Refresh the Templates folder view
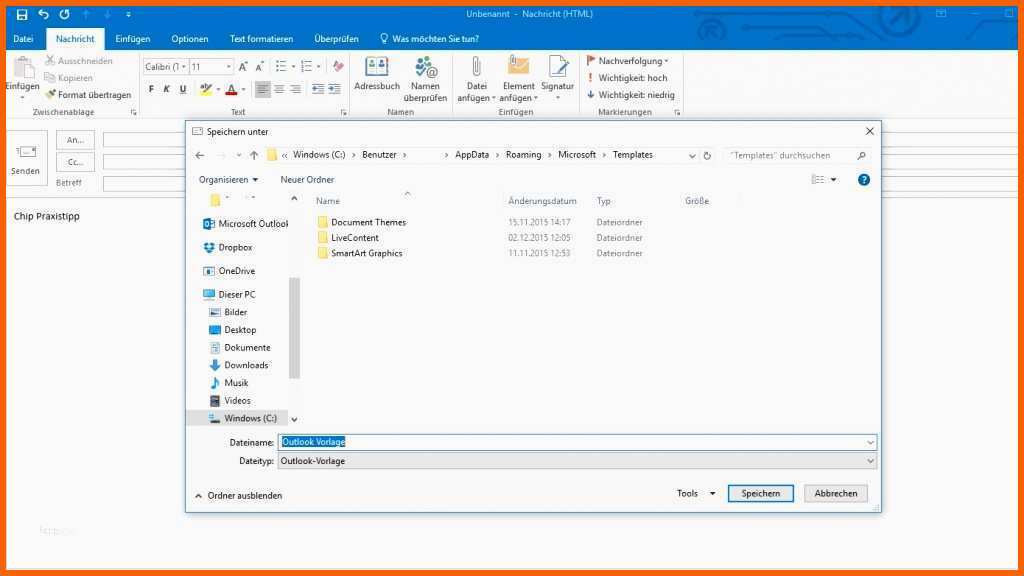 coord(707,155)
